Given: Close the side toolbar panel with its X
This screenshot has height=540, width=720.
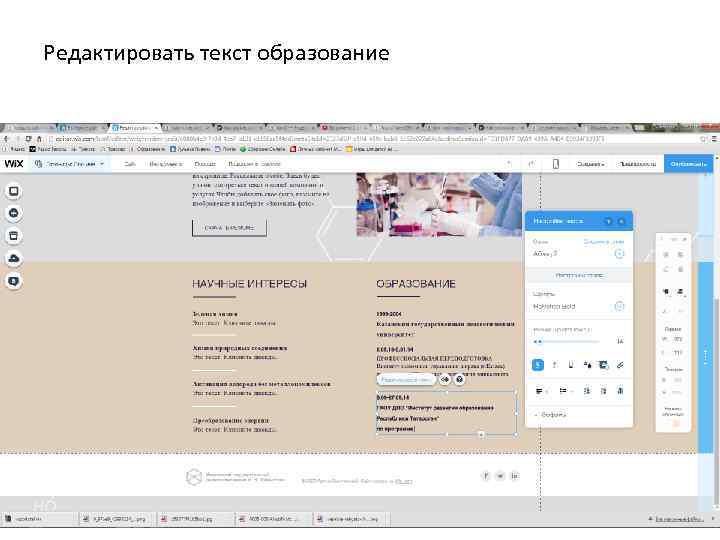Looking at the screenshot, I should tap(684, 239).
